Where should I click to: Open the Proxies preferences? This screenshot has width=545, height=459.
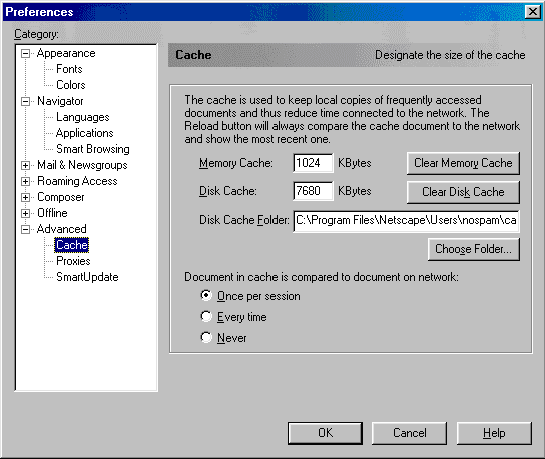click(73, 261)
